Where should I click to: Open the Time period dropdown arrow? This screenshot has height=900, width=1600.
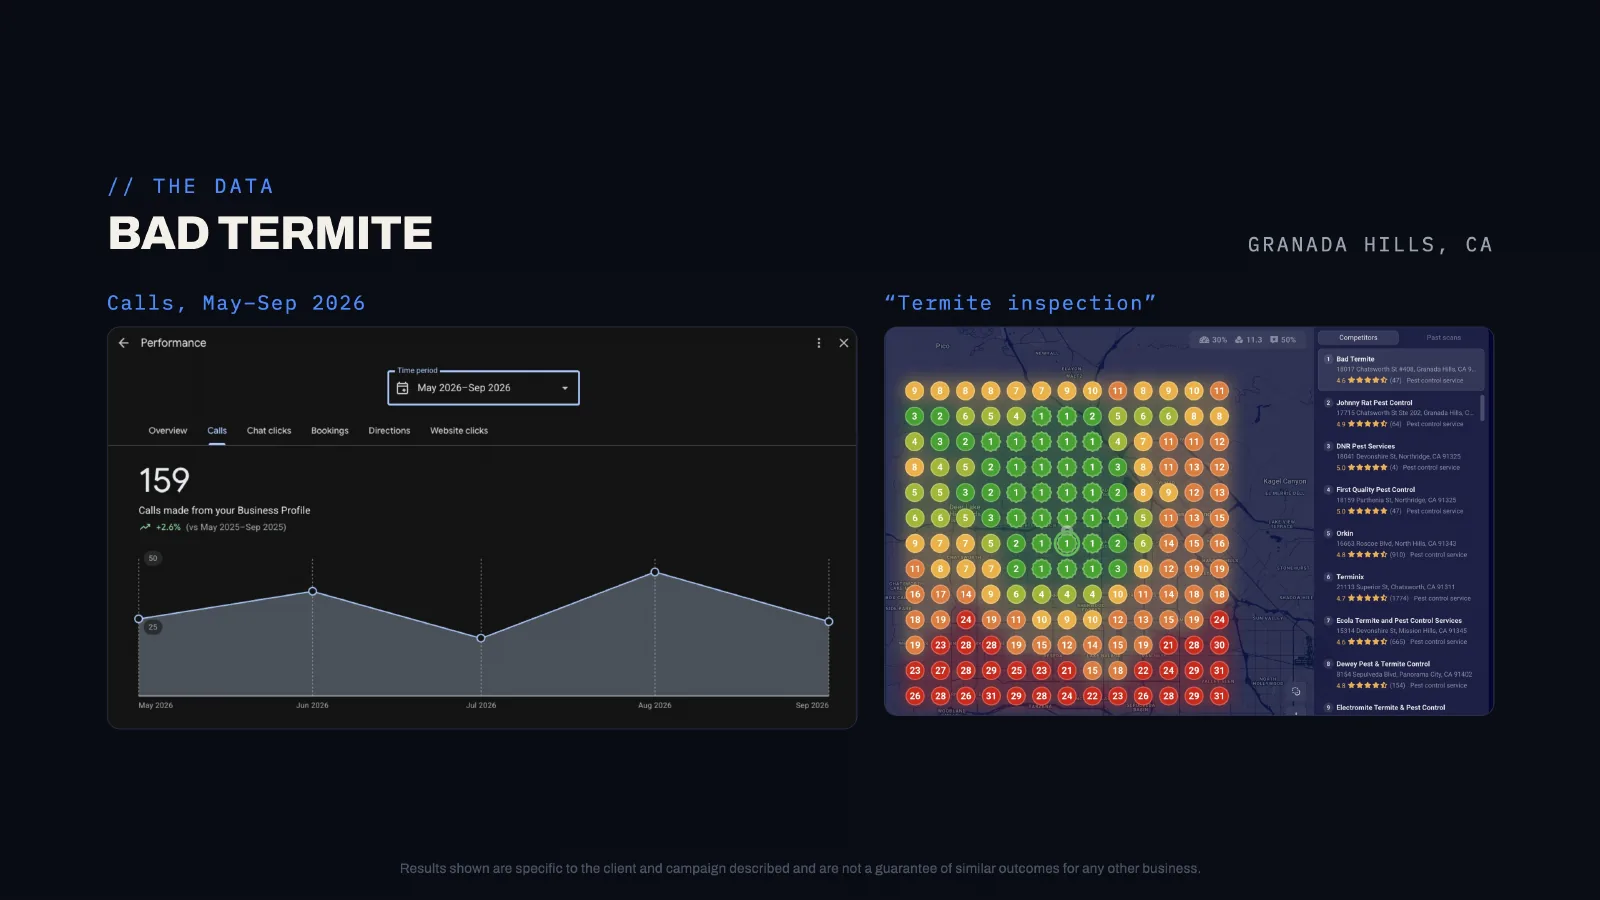coord(565,388)
